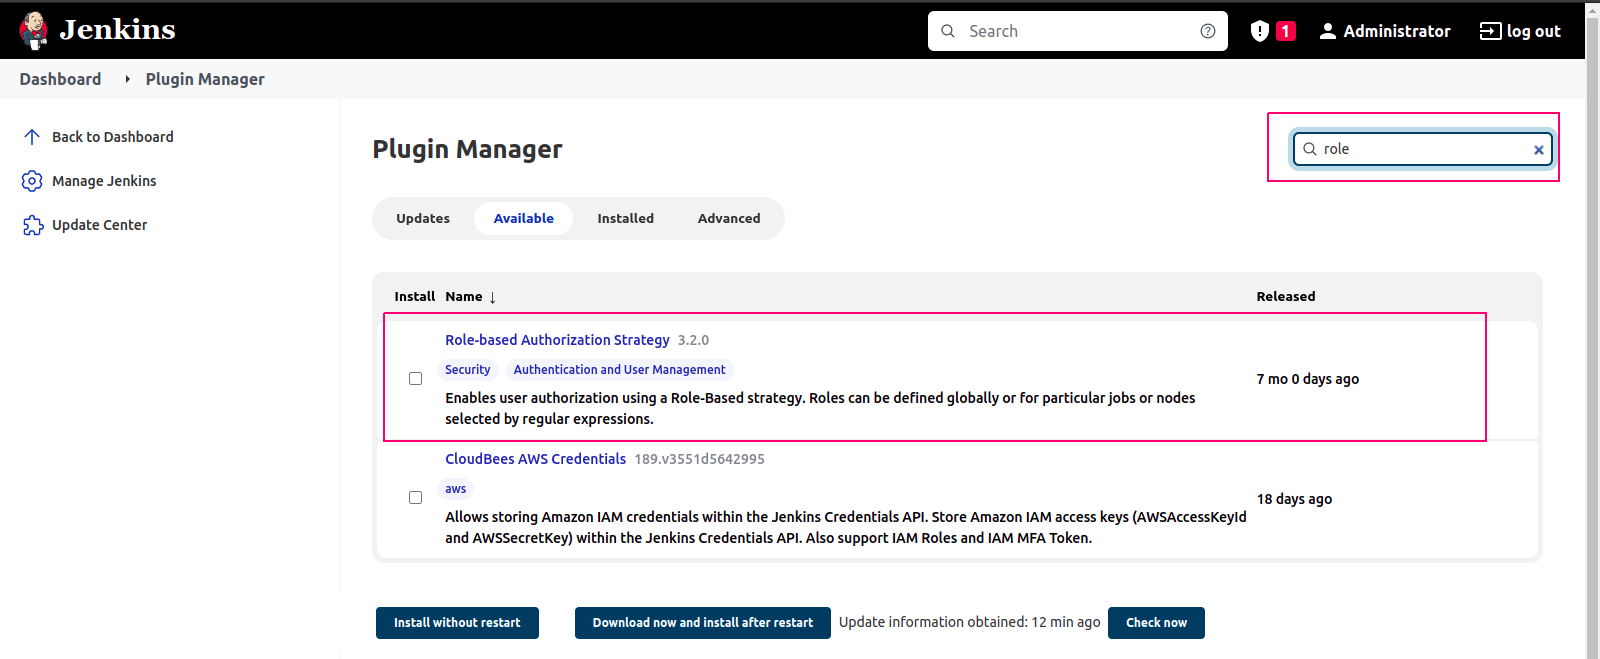Click the Administrator user person icon
The image size is (1600, 659).
pos(1328,31)
